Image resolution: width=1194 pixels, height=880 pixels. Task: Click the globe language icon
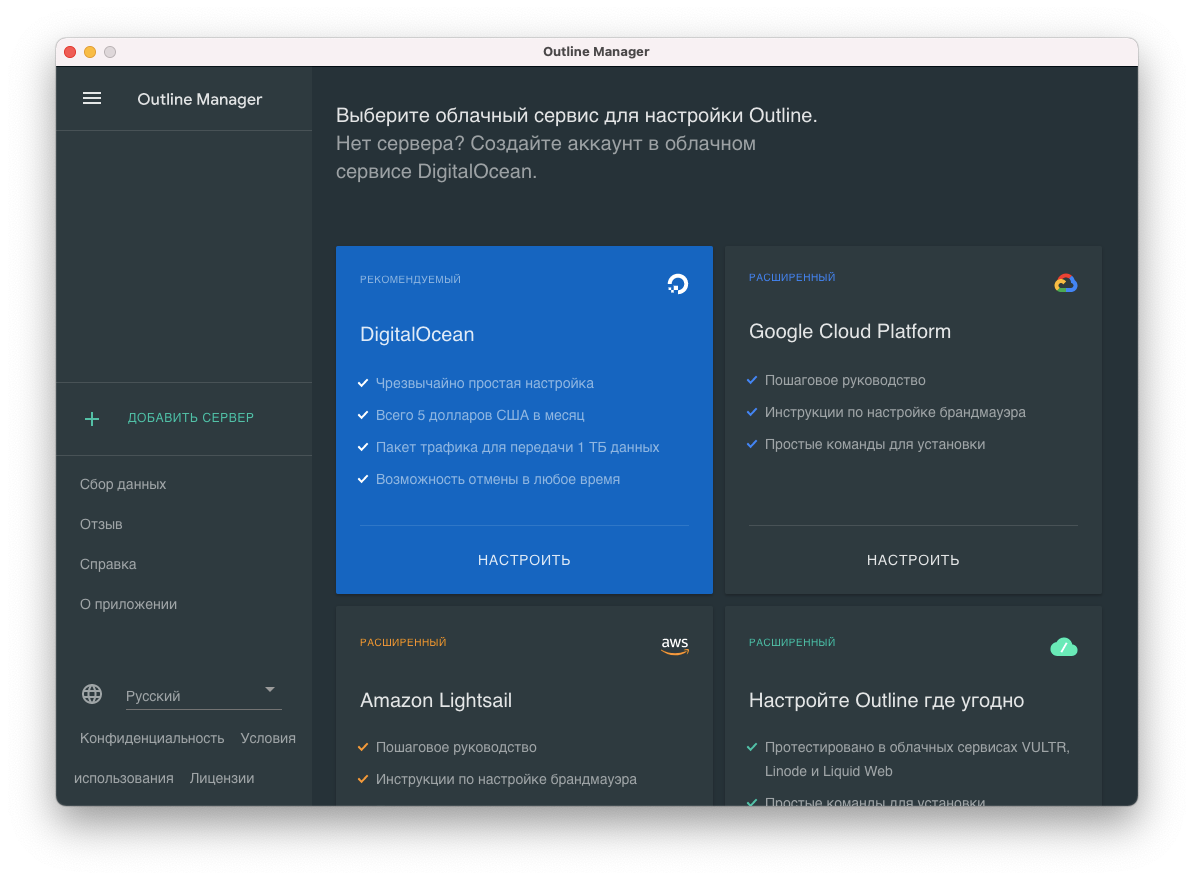(x=92, y=694)
